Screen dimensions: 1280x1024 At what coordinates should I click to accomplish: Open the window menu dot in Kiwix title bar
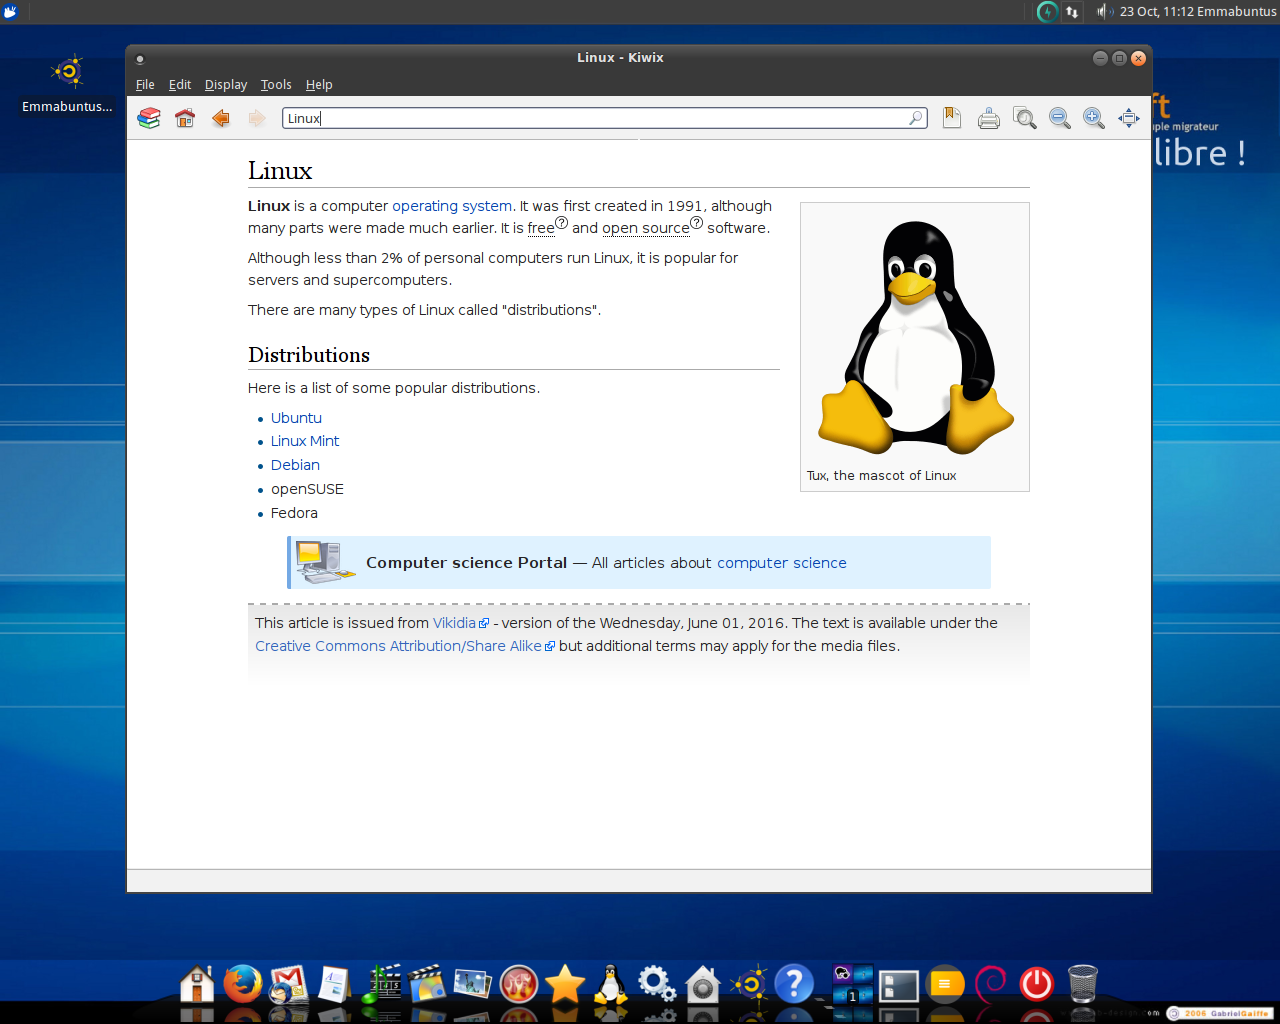tap(140, 59)
